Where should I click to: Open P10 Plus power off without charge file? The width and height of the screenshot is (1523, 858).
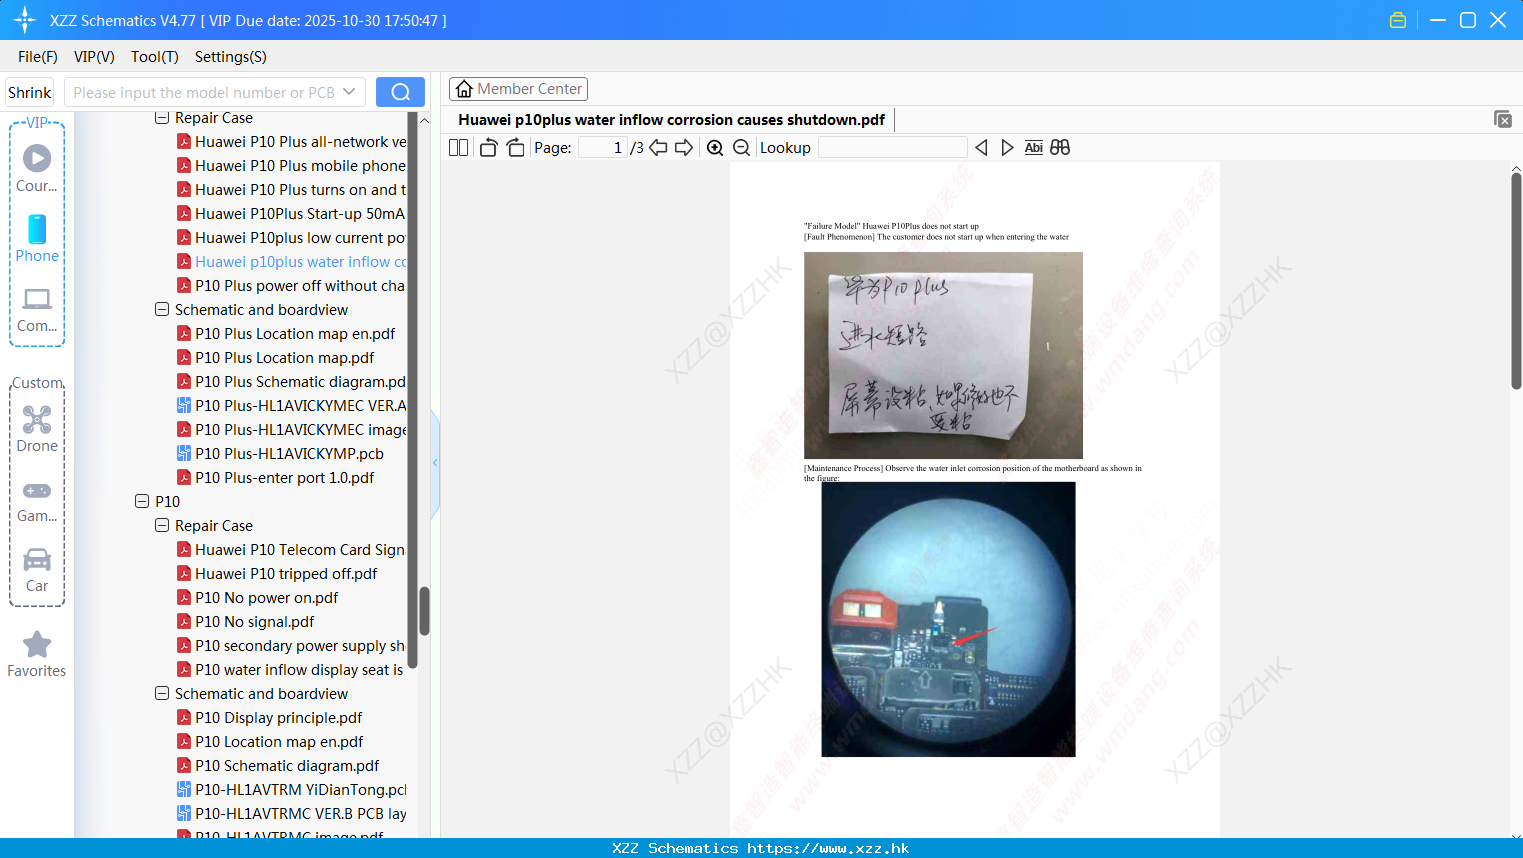tap(291, 286)
